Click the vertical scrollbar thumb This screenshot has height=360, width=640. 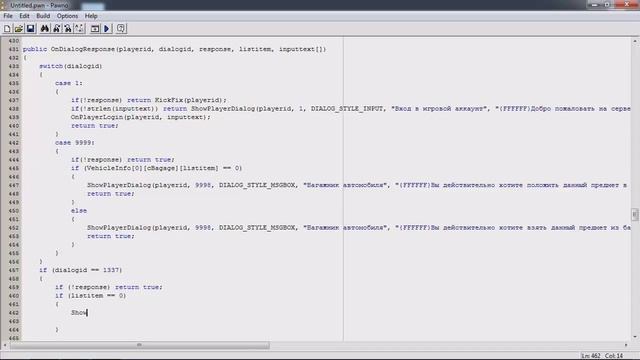click(635, 214)
